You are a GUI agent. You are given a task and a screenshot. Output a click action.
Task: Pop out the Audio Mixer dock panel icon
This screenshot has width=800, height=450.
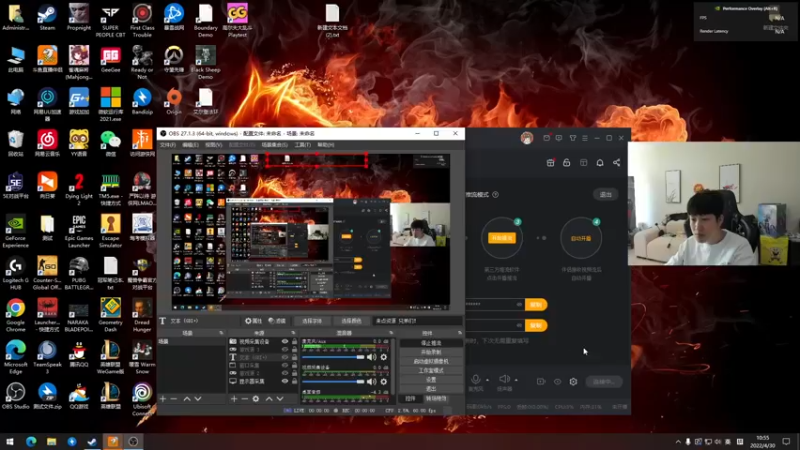tap(391, 333)
